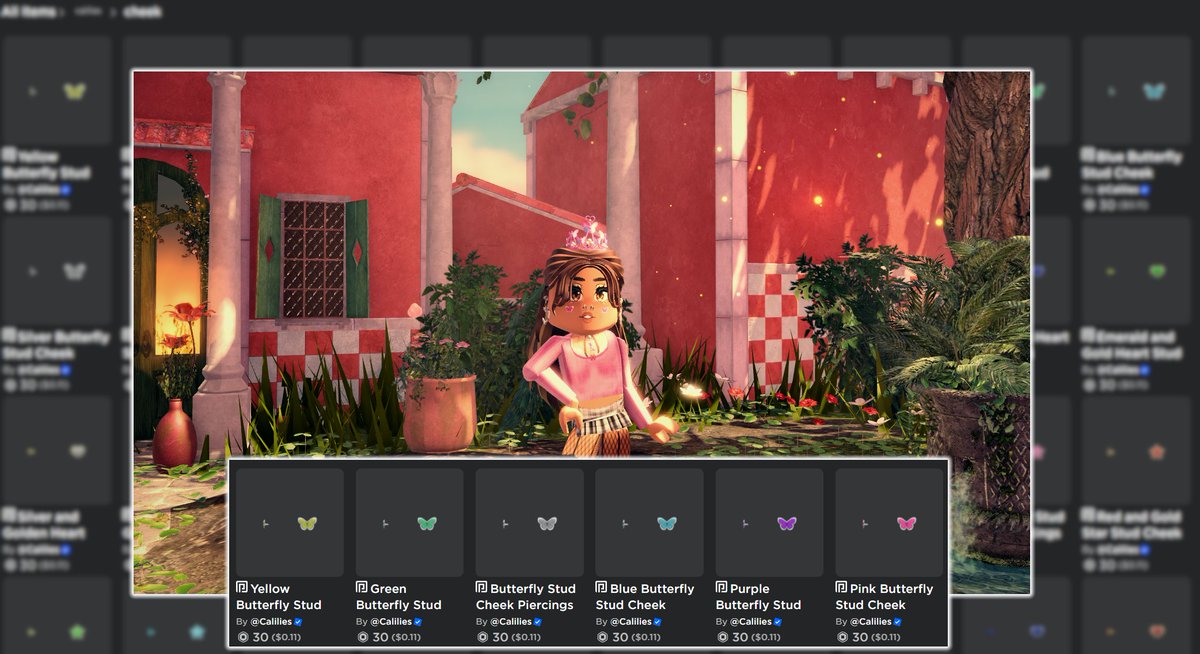
Task: Click the Robux icon under Purple Butterfly Stud
Action: pyautogui.click(x=722, y=637)
